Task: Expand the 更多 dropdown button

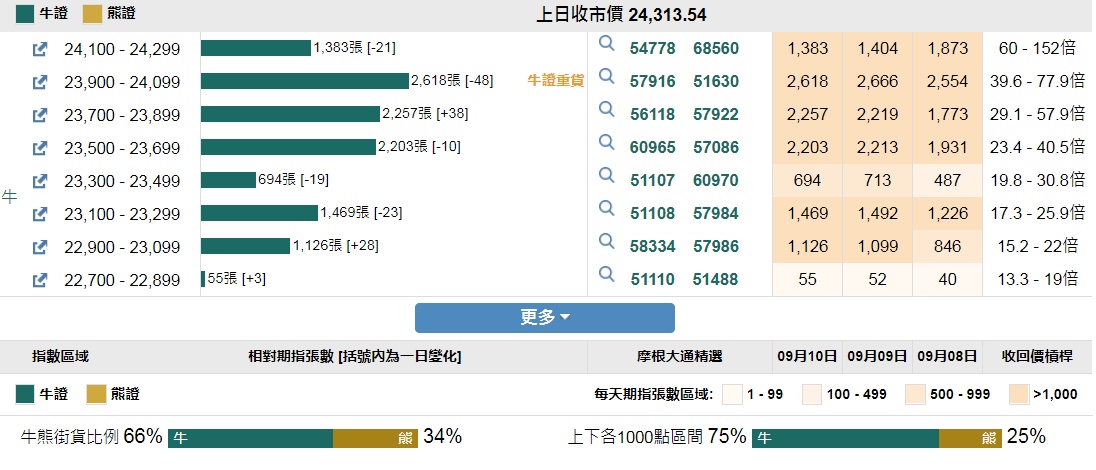Action: (545, 317)
